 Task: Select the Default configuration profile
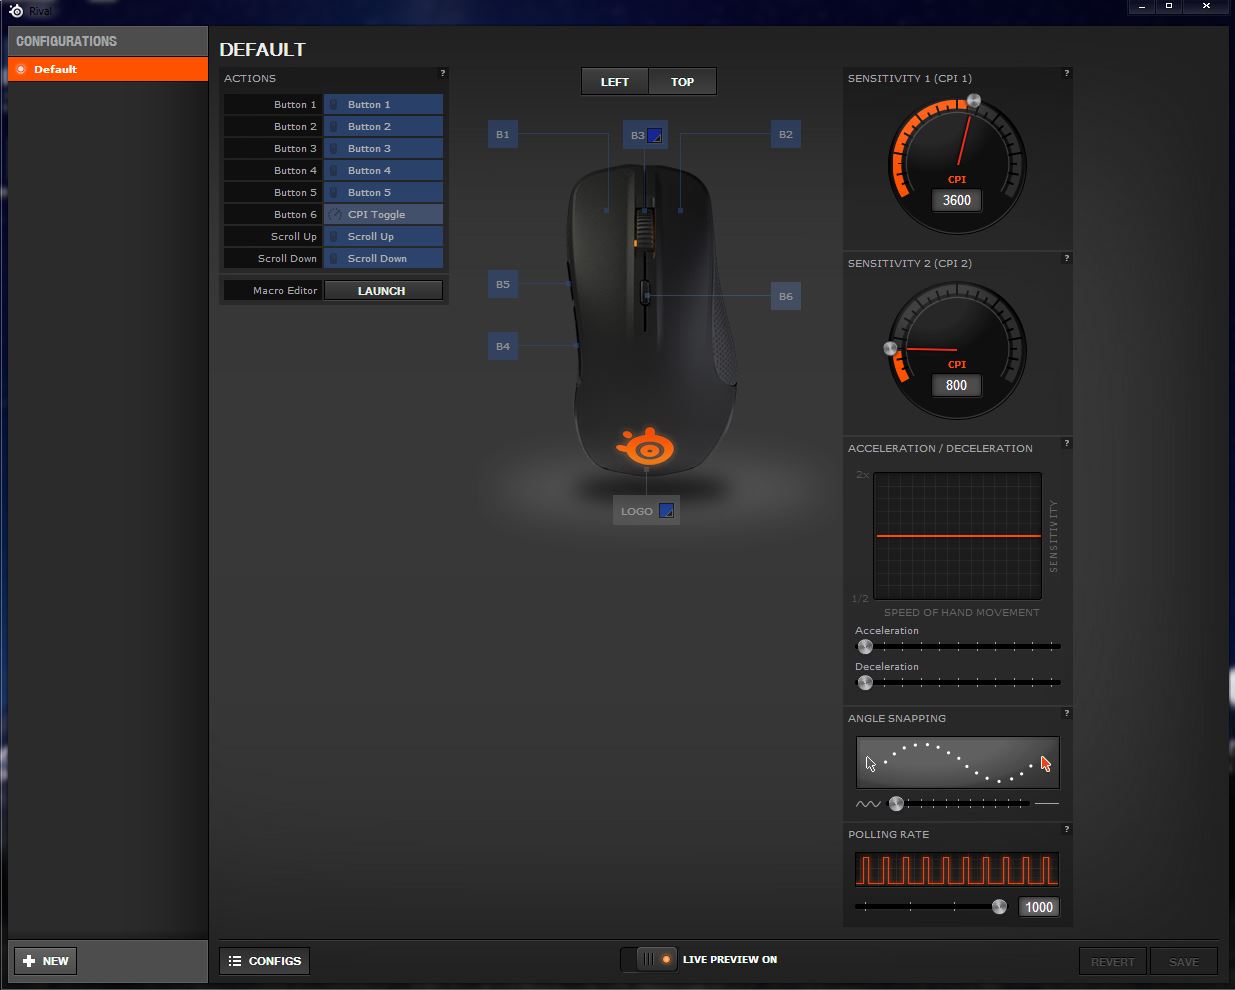tap(108, 69)
